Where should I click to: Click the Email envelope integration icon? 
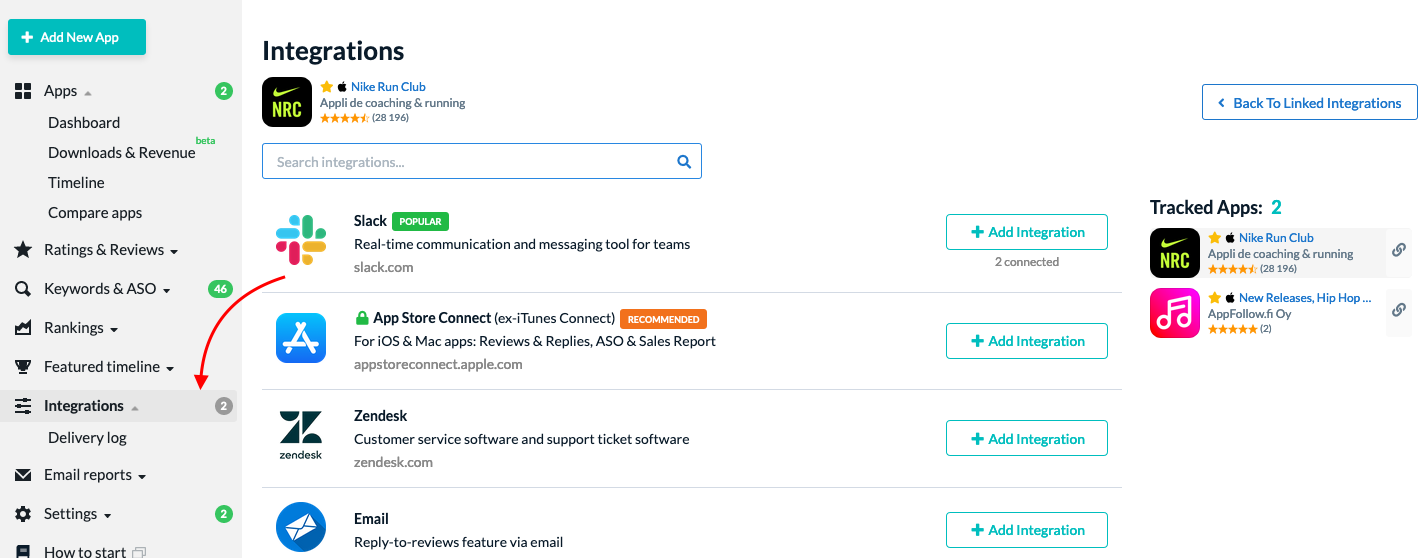(301, 527)
